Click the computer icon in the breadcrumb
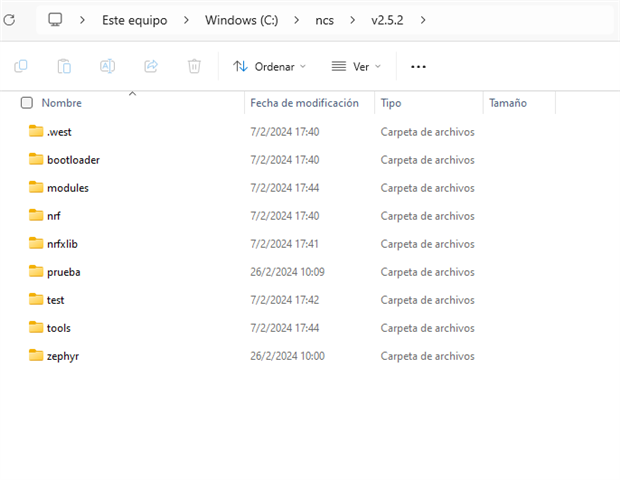This screenshot has width=620, height=480. click(x=55, y=20)
